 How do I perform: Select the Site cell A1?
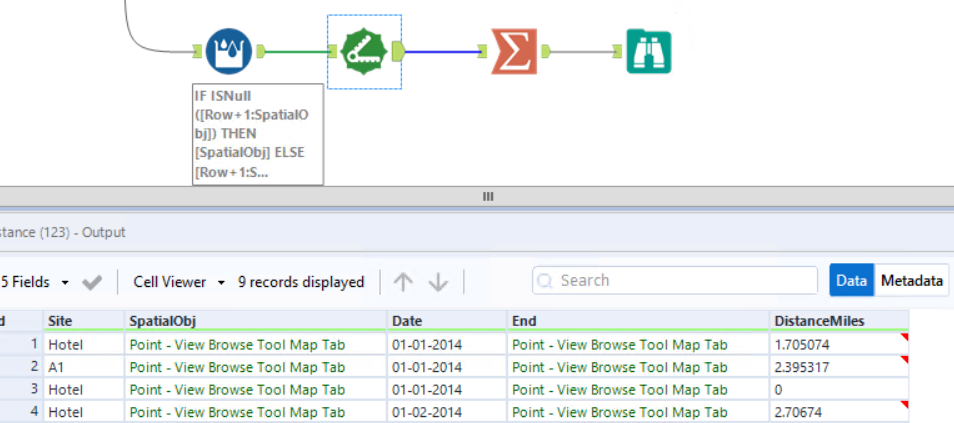pos(84,368)
